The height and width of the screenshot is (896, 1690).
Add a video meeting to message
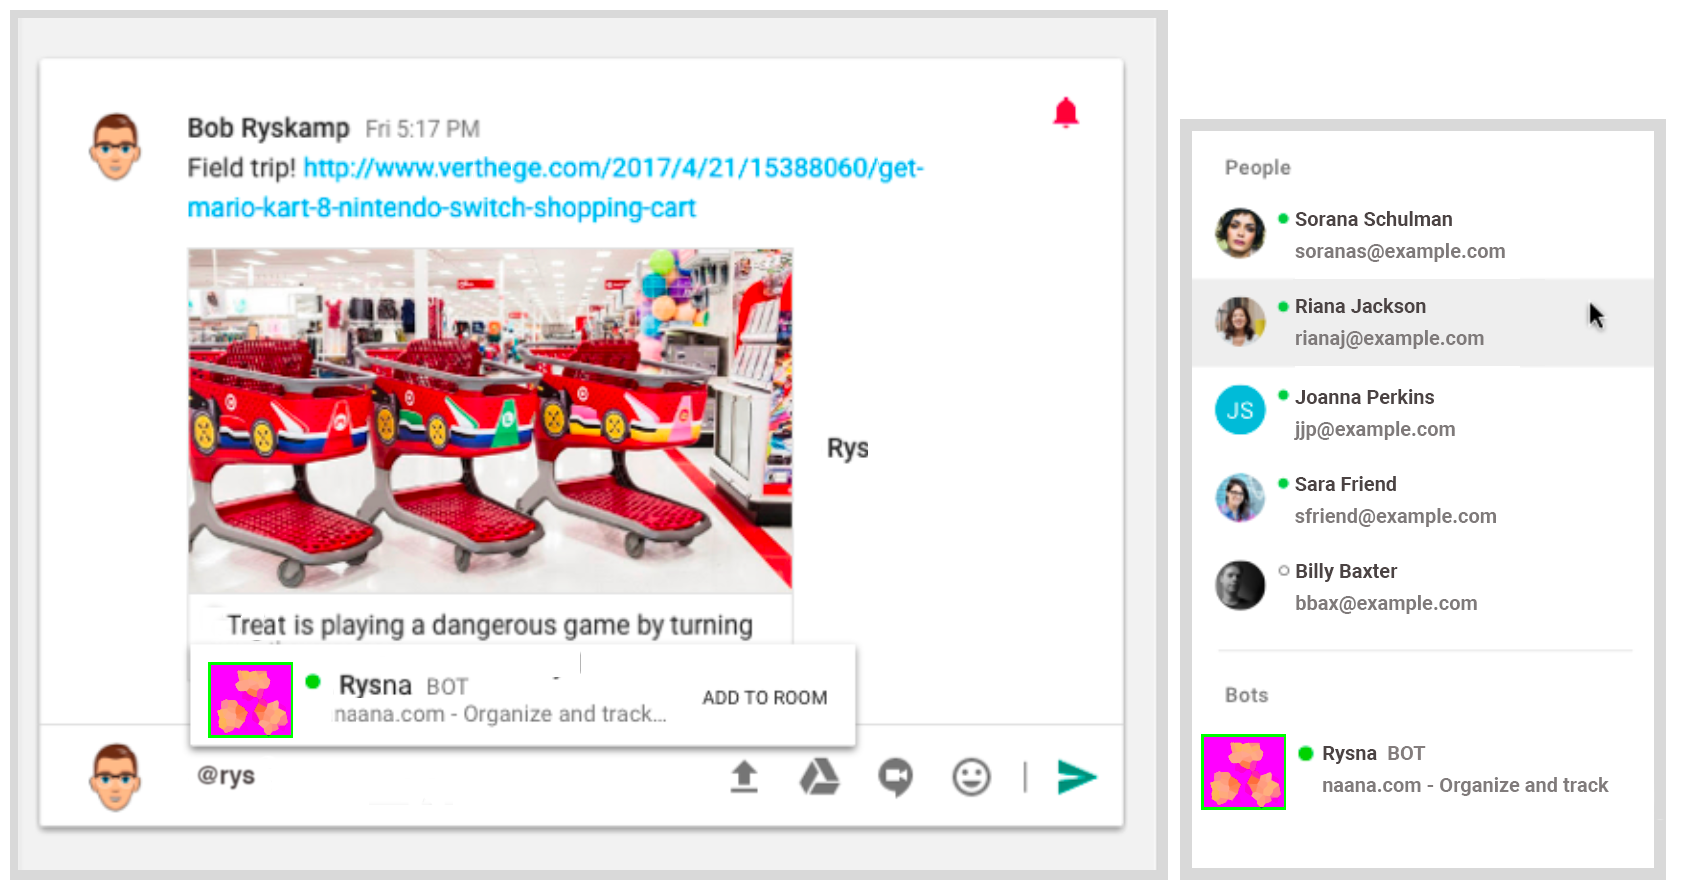click(895, 778)
